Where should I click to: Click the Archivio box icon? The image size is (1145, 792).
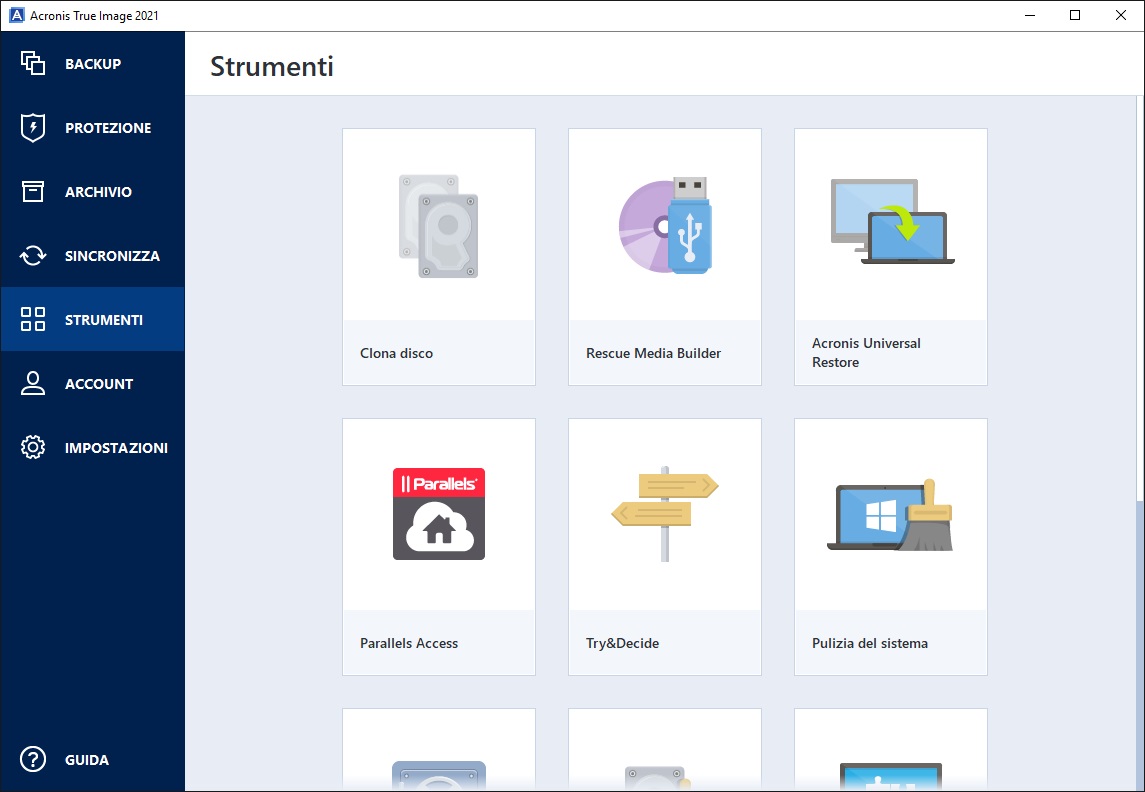(x=33, y=191)
